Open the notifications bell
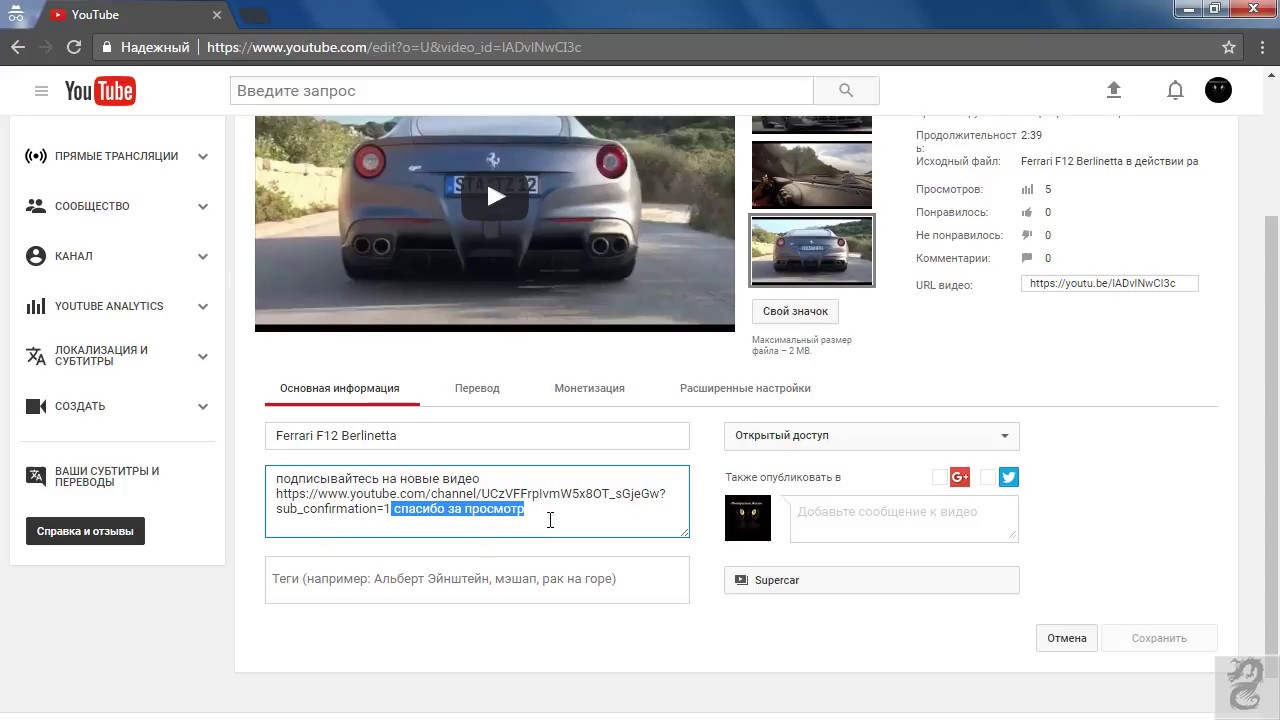1280x720 pixels. (x=1176, y=91)
